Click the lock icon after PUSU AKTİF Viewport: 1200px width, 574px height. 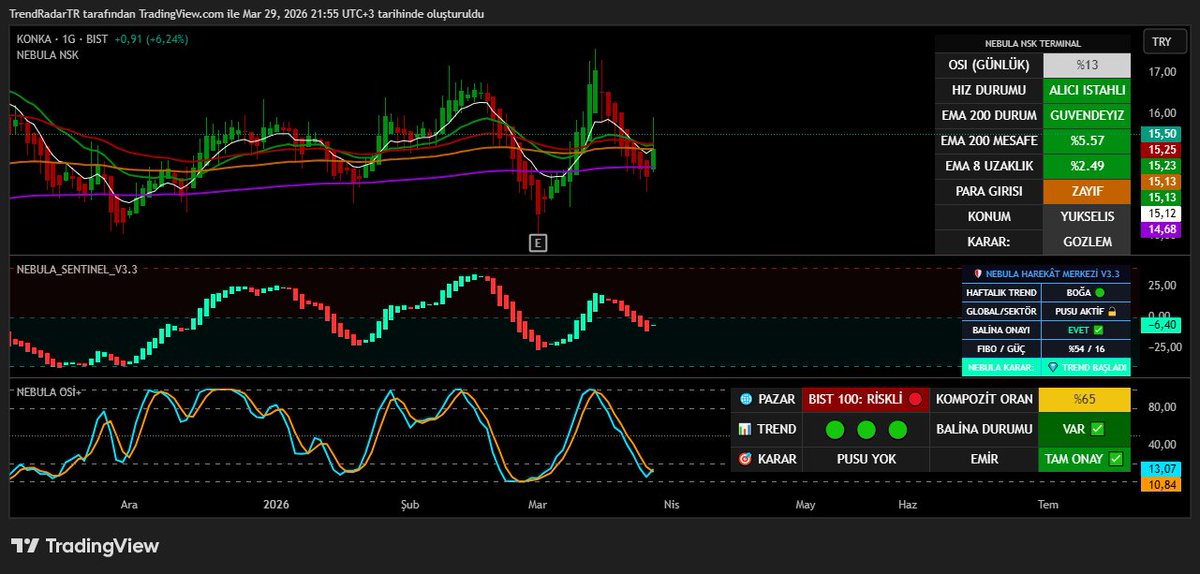1111,311
